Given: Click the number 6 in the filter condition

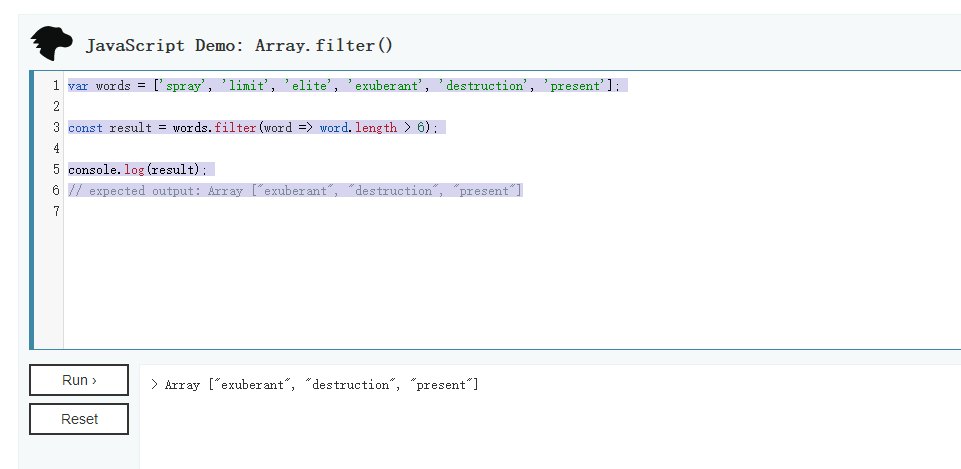Looking at the screenshot, I should point(420,128).
